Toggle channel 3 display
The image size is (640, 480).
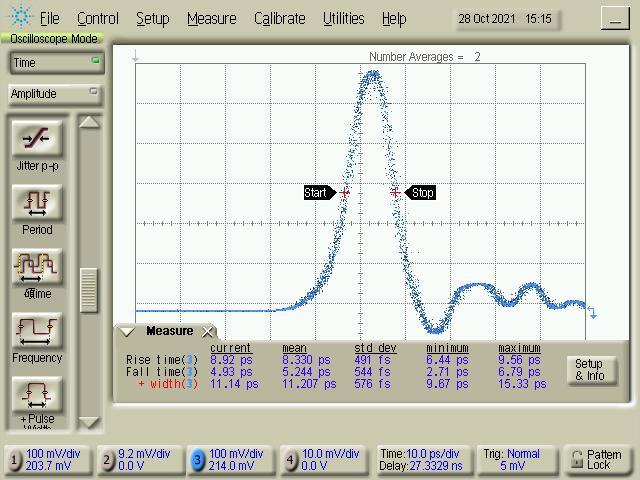tap(198, 460)
